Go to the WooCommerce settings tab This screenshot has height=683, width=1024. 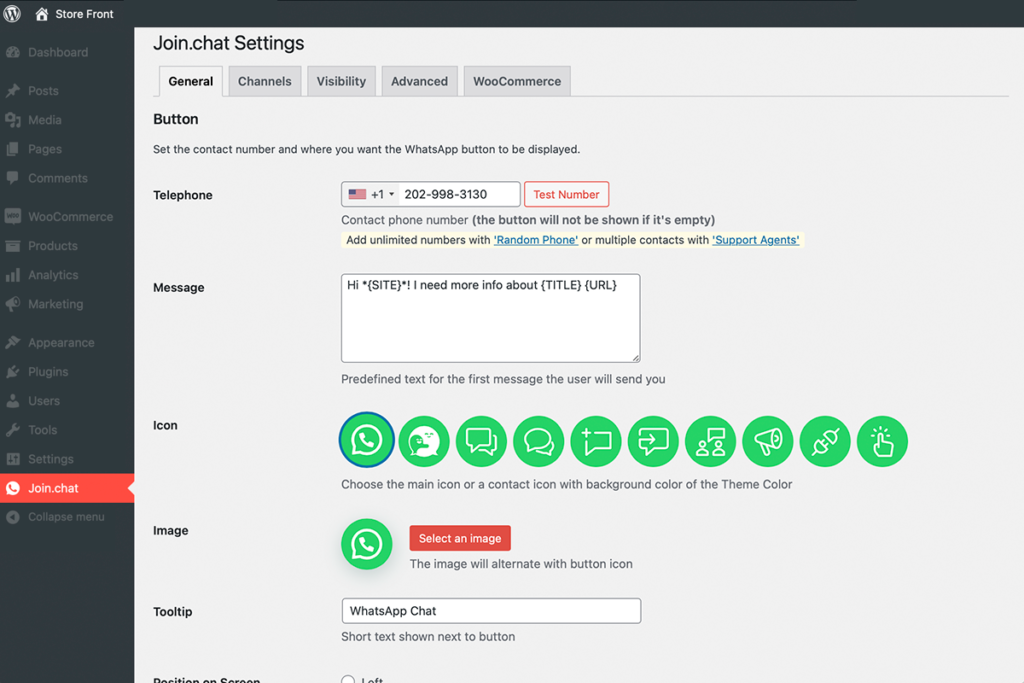click(x=517, y=82)
